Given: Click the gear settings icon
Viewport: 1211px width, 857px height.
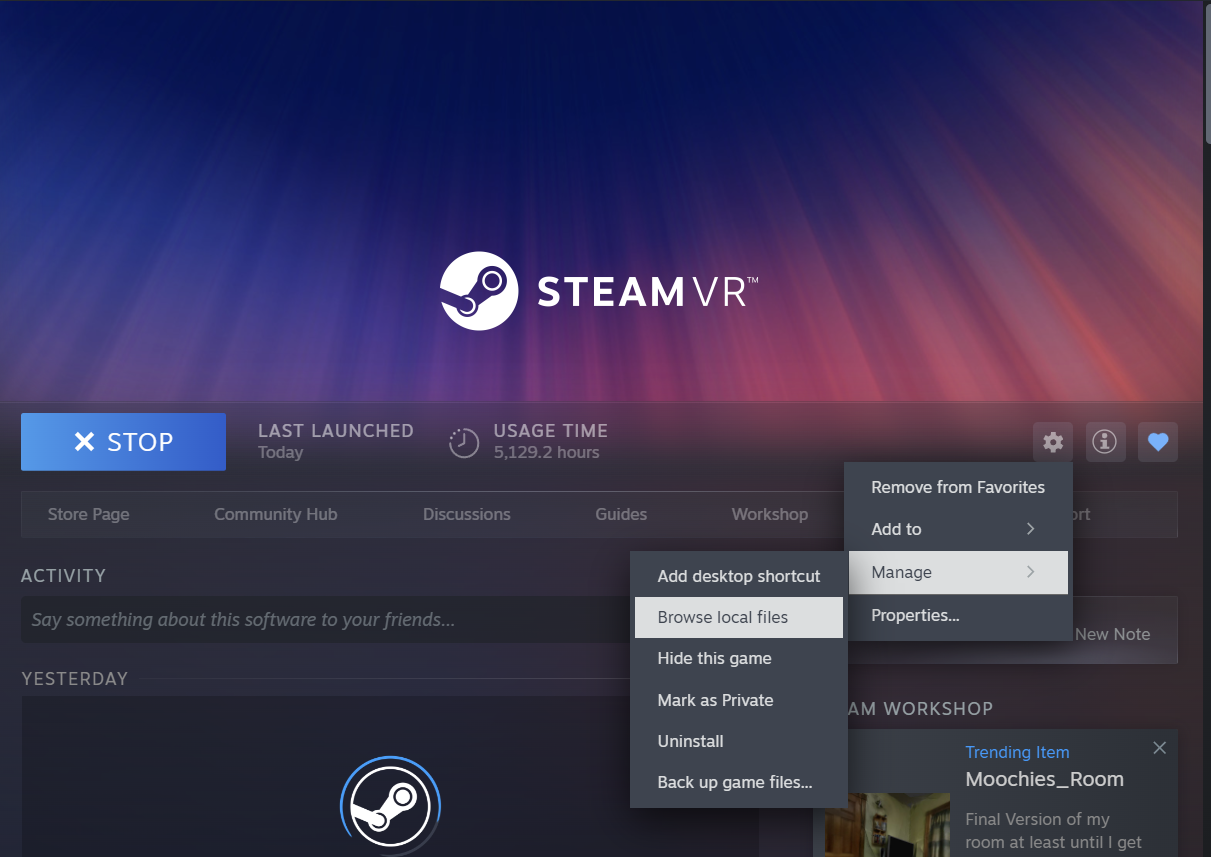Looking at the screenshot, I should 1053,442.
